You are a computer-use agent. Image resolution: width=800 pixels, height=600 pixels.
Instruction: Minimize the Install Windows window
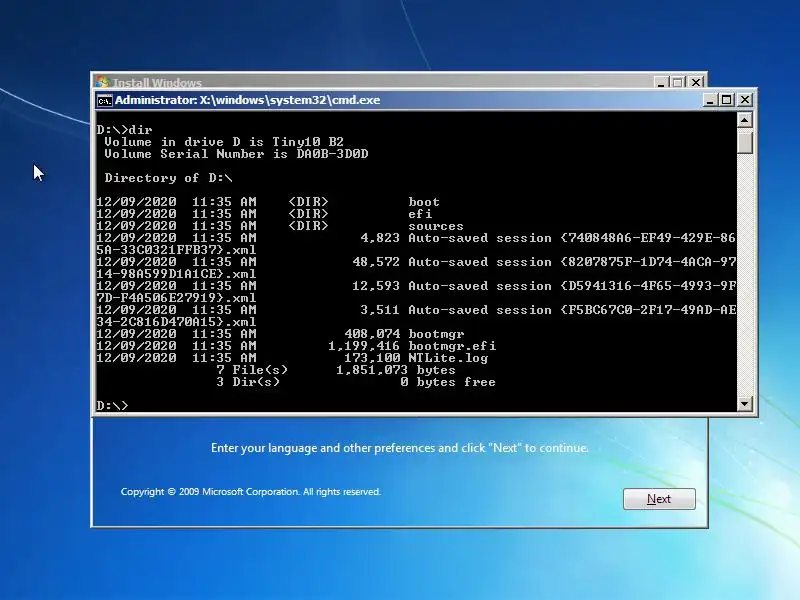[x=661, y=82]
